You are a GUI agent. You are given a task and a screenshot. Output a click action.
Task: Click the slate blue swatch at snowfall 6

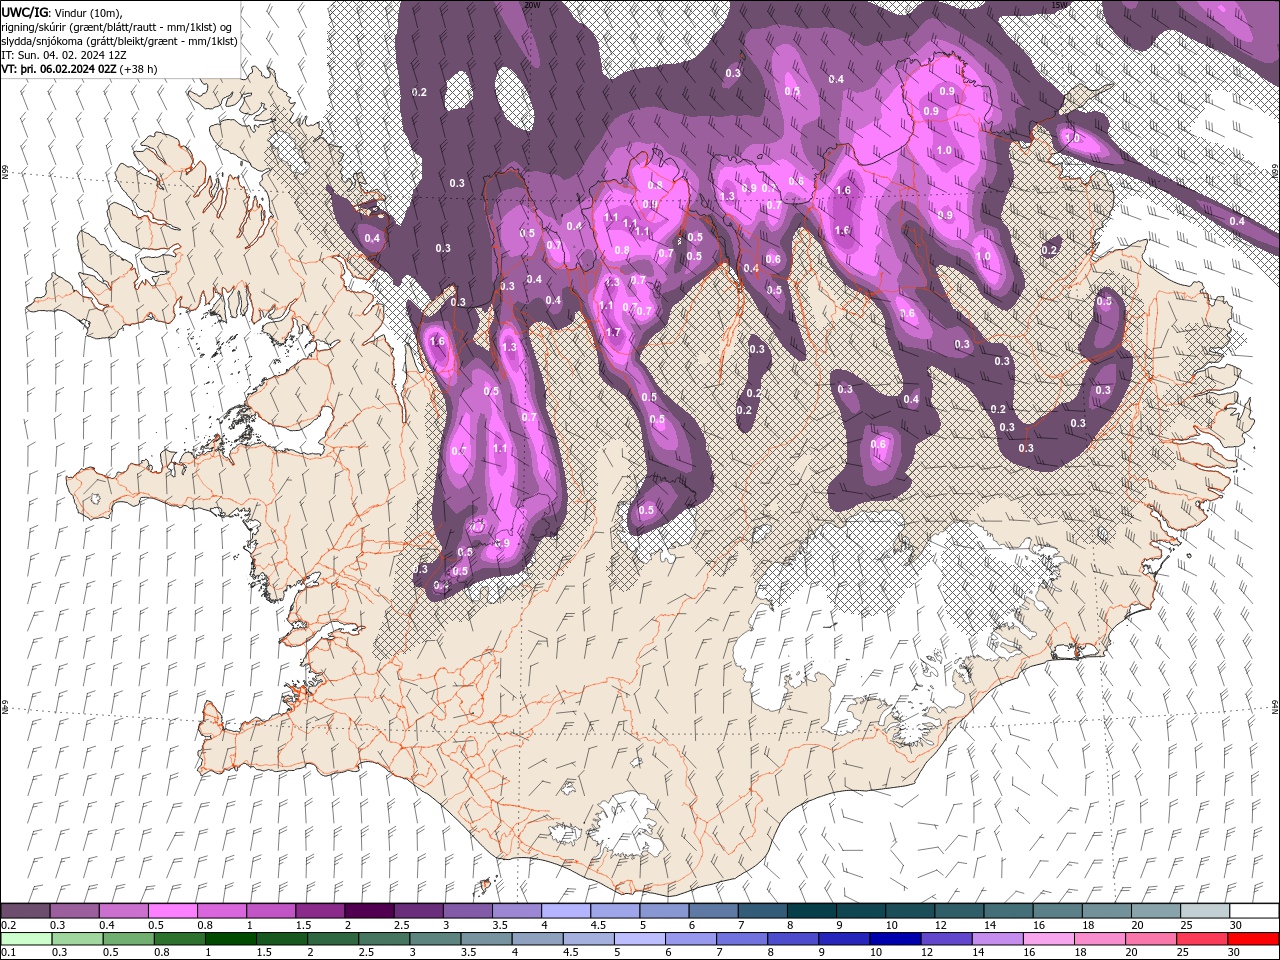713,911
